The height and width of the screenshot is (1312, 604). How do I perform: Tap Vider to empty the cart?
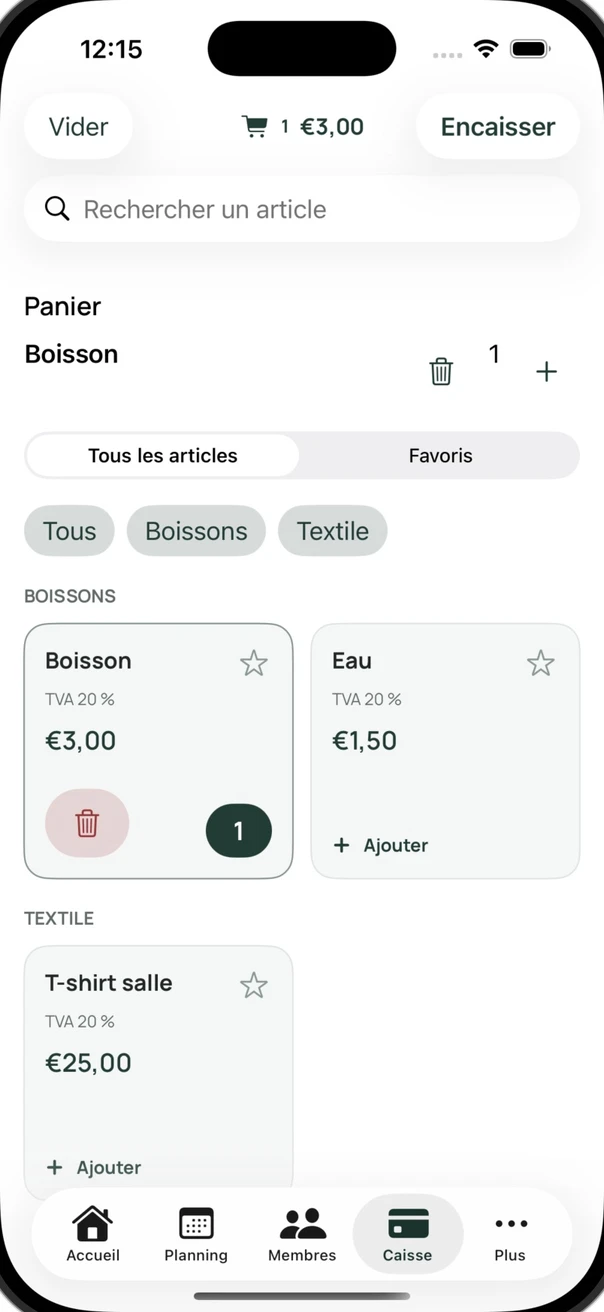click(78, 127)
